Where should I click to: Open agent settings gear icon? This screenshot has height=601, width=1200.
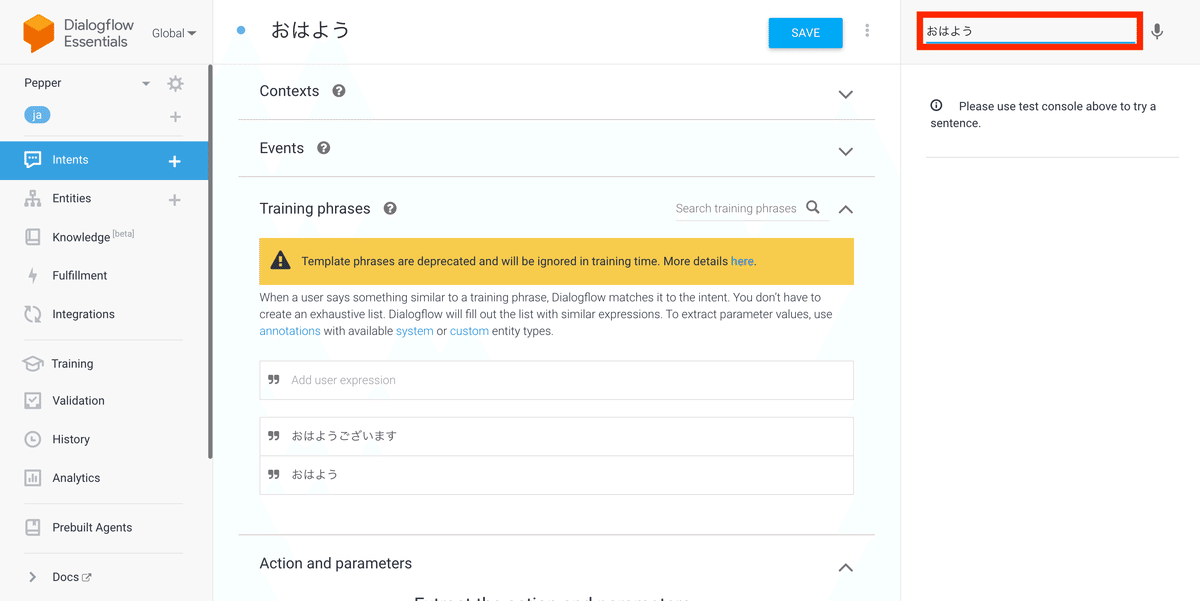point(175,84)
